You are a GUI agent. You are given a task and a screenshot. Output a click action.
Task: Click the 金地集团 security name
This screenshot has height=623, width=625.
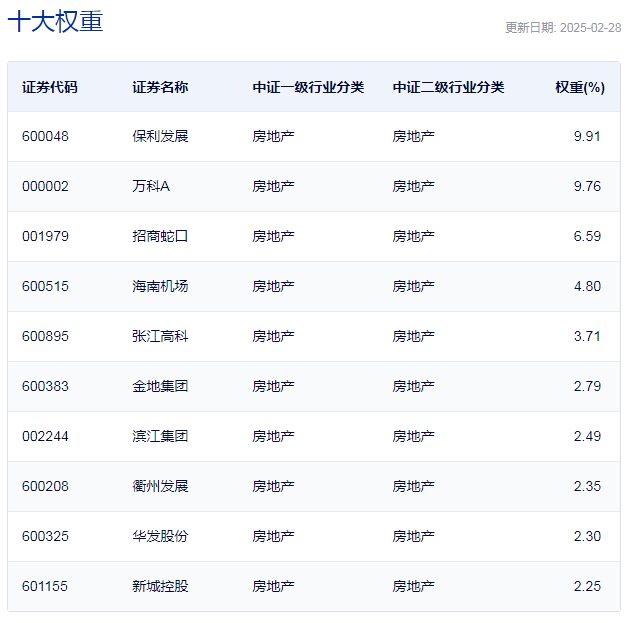[160, 386]
